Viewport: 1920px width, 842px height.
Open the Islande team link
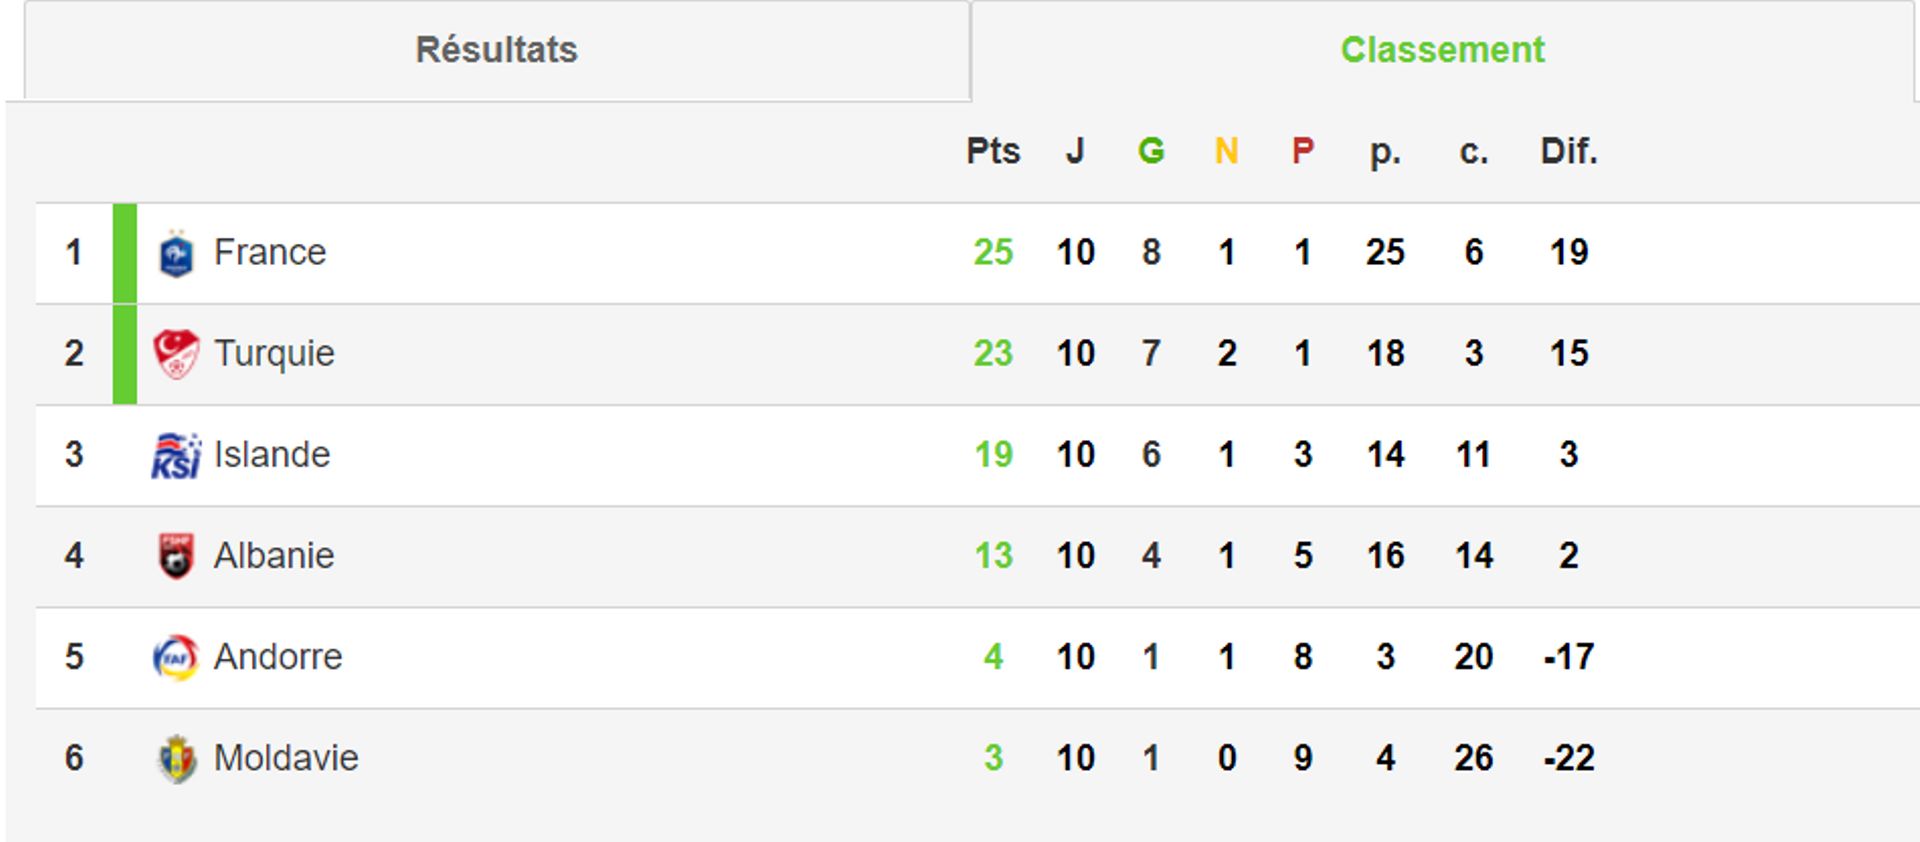[272, 454]
